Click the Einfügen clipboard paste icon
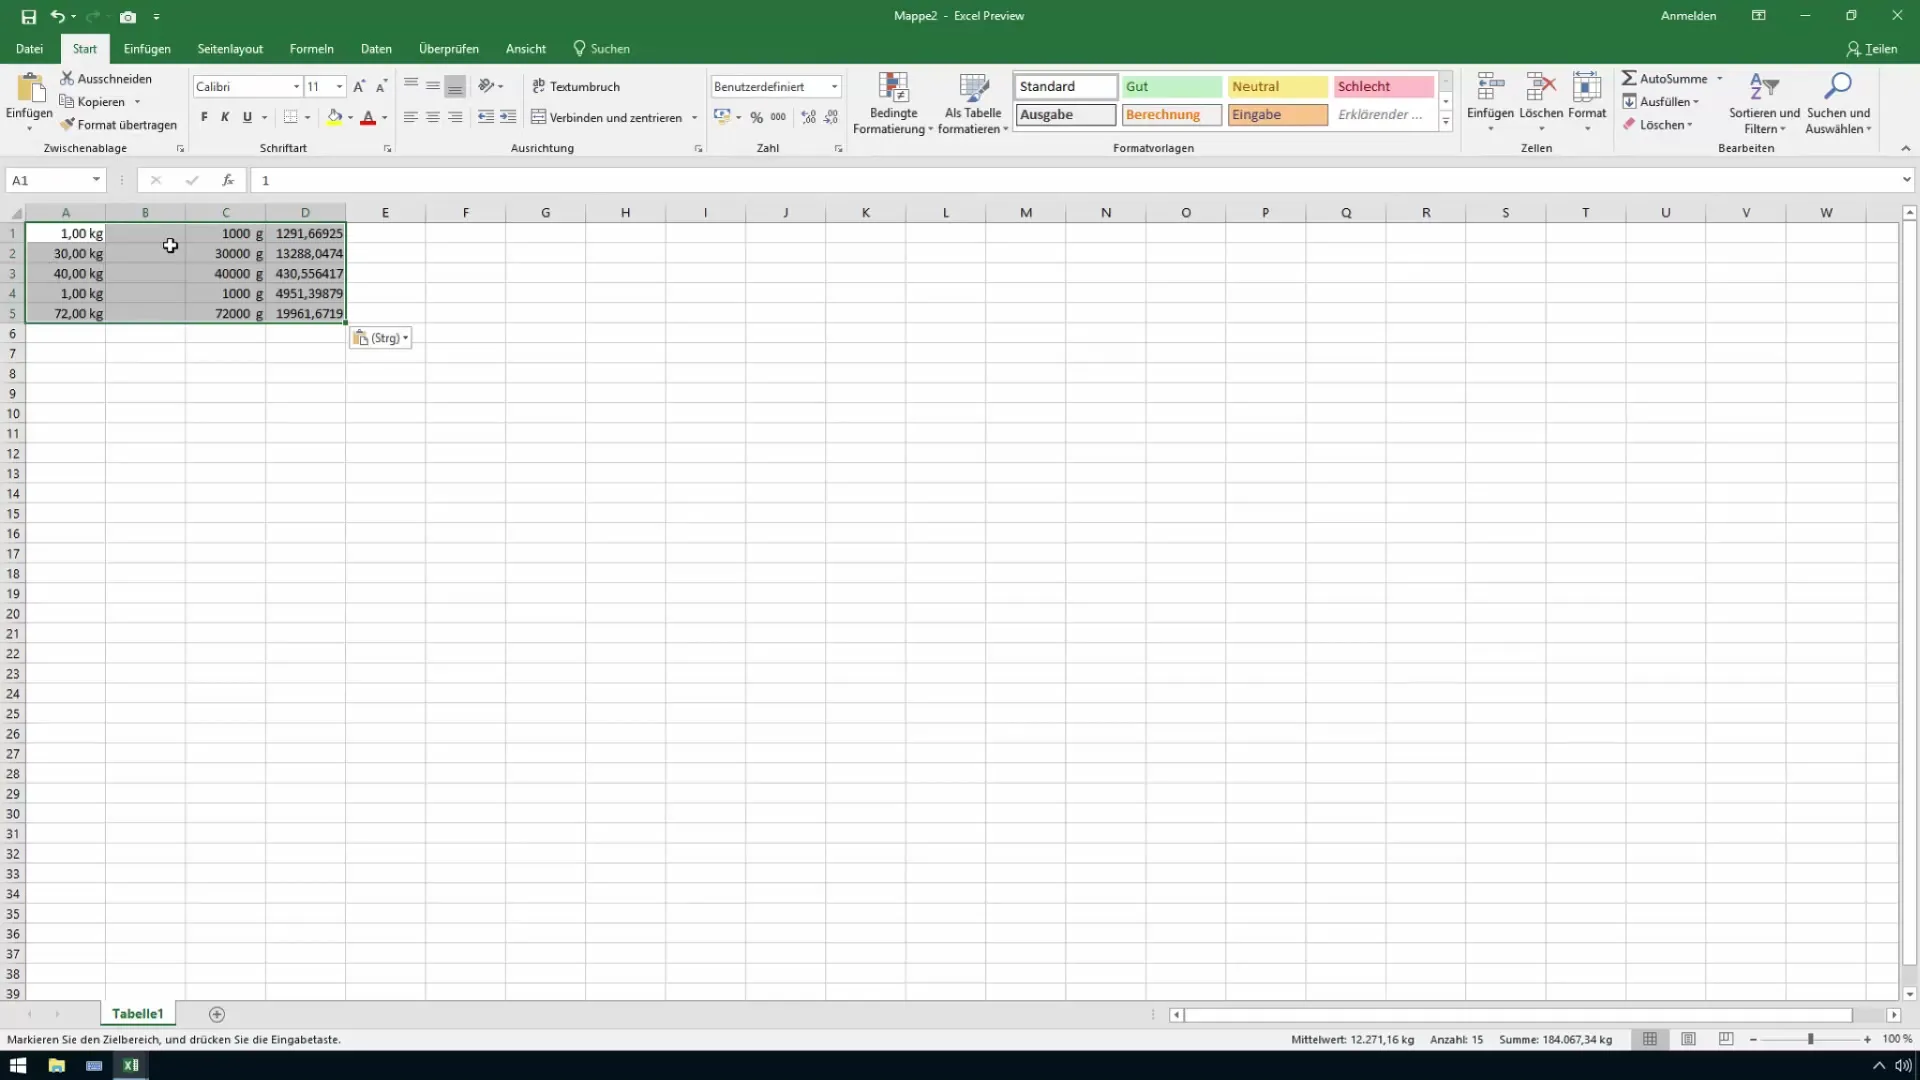 [x=29, y=90]
